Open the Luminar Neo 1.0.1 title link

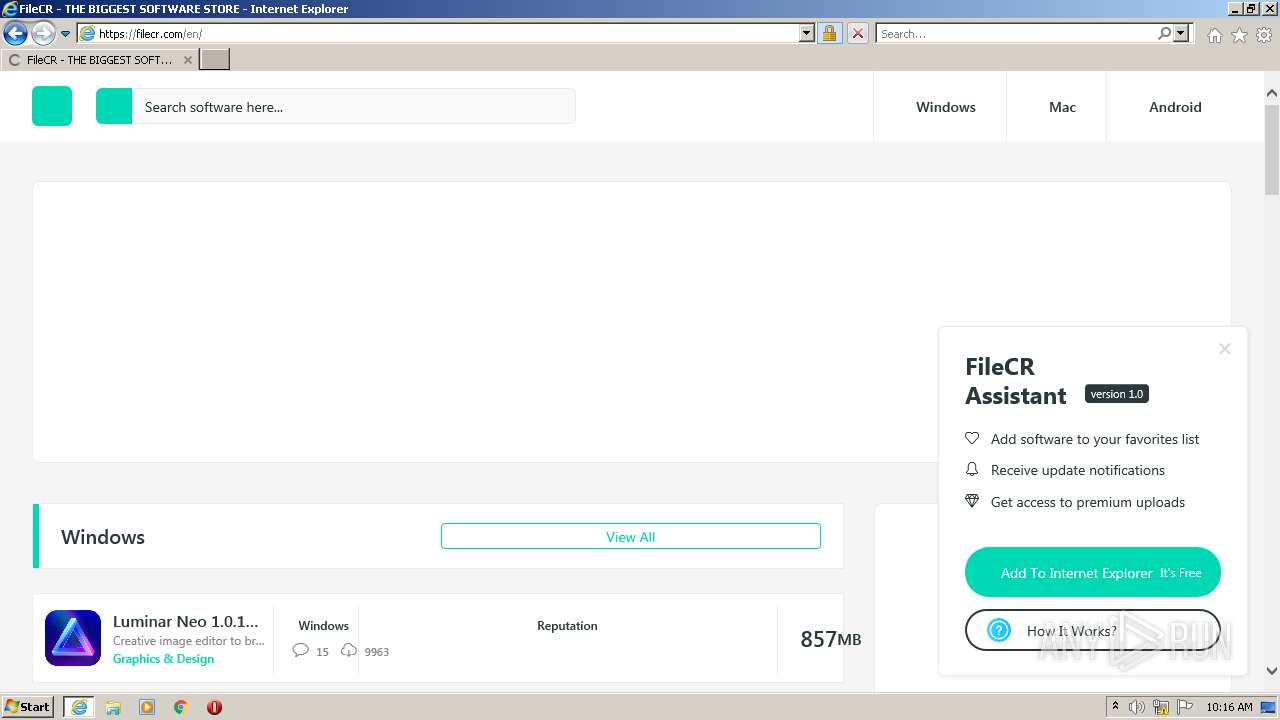click(185, 621)
